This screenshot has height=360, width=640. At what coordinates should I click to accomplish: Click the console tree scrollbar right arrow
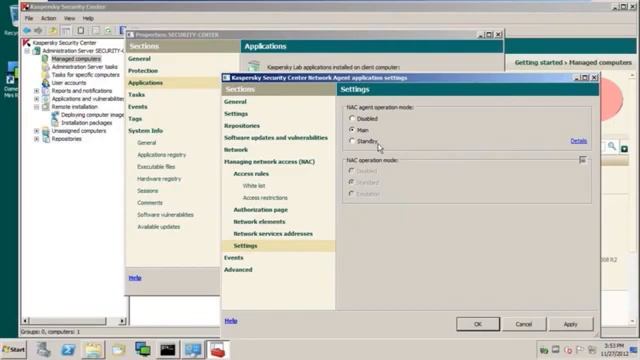pos(122,321)
